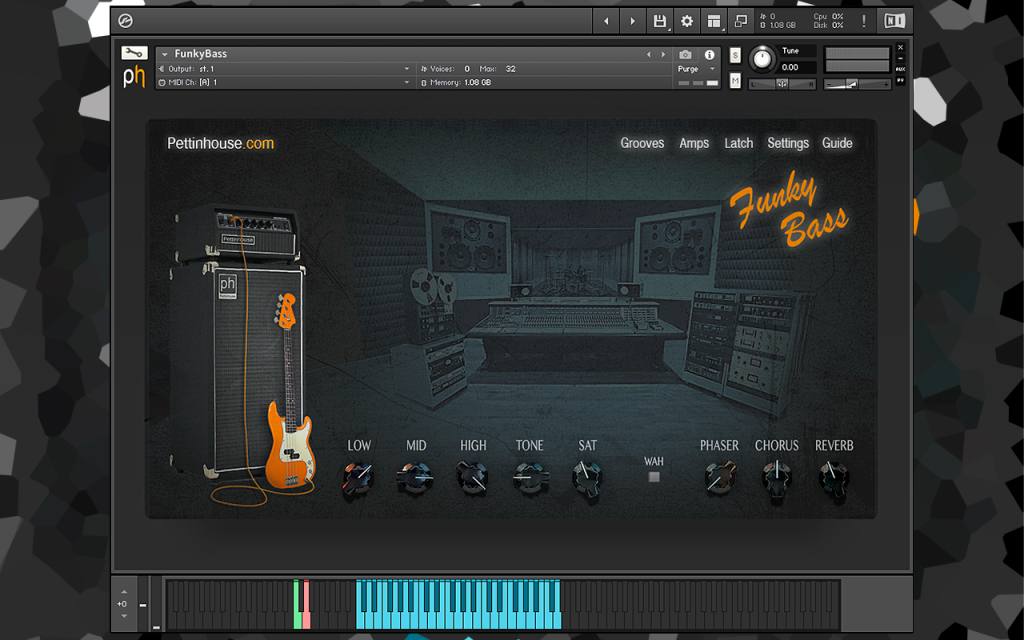The width and height of the screenshot is (1024, 640).
Task: Click the minimized view window icon
Action: click(x=741, y=21)
